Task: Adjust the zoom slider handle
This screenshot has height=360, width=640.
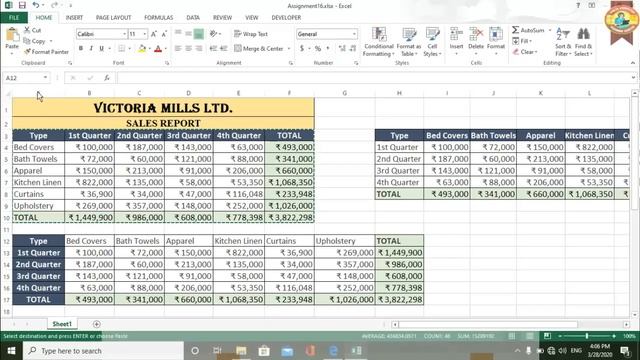Action: [x=587, y=336]
